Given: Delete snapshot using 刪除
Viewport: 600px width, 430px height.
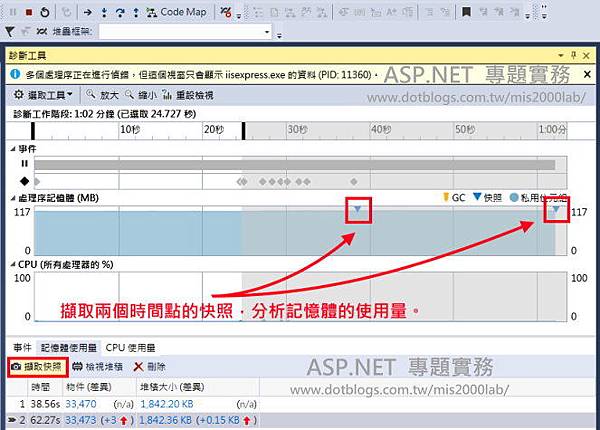Looking at the screenshot, I should [149, 367].
